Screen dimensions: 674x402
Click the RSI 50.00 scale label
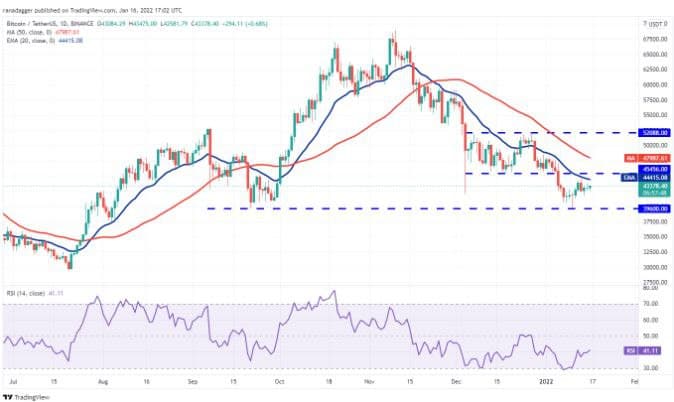pyautogui.click(x=652, y=336)
